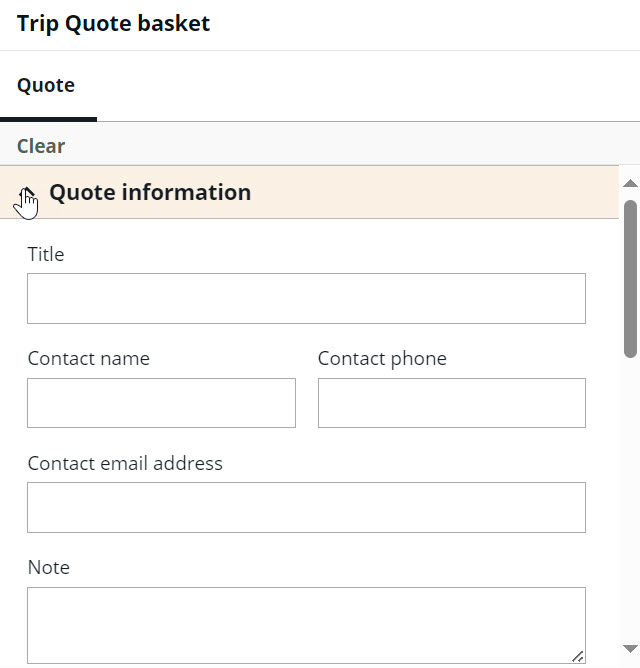
Task: Click inside the Note text area
Action: pos(306,625)
